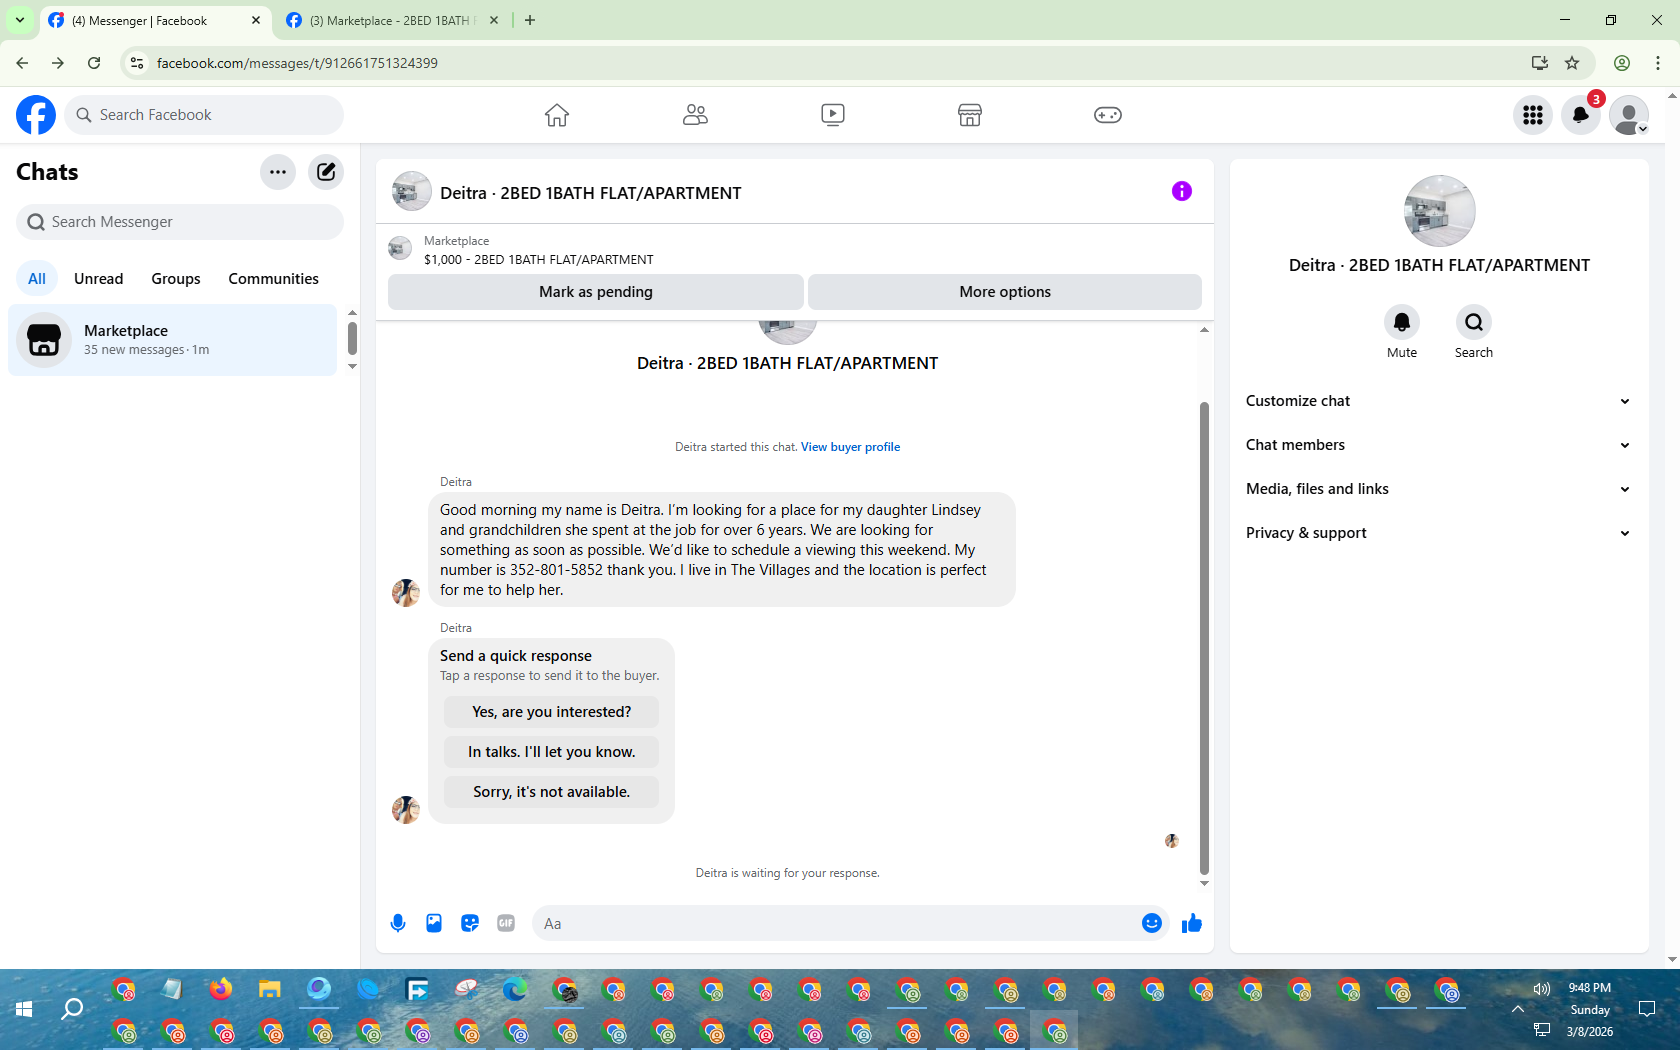Select the Unread chats filter
The height and width of the screenshot is (1050, 1680).
pyautogui.click(x=99, y=279)
